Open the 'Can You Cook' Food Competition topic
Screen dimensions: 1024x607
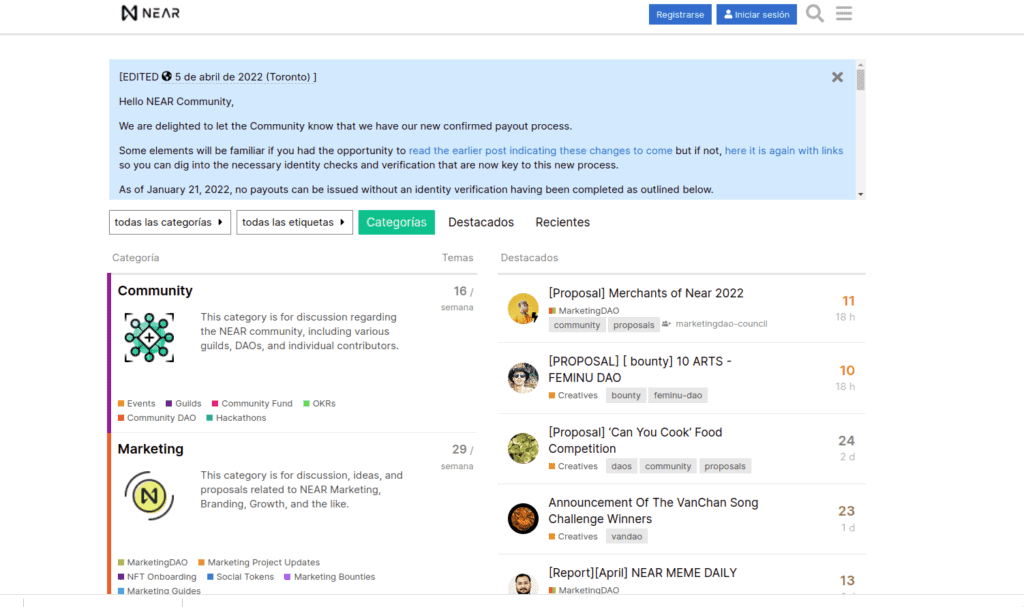635,440
